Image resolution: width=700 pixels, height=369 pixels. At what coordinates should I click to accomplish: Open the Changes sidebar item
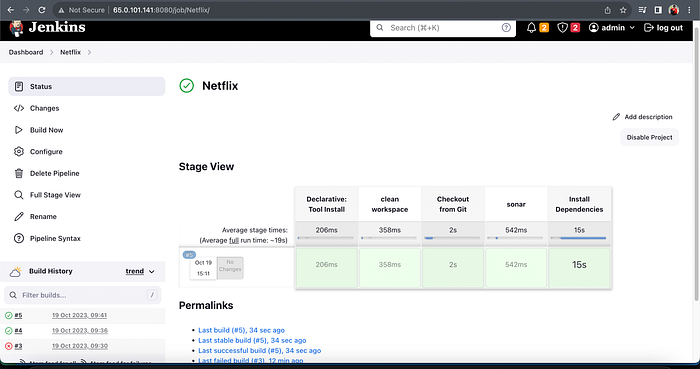(x=87, y=108)
